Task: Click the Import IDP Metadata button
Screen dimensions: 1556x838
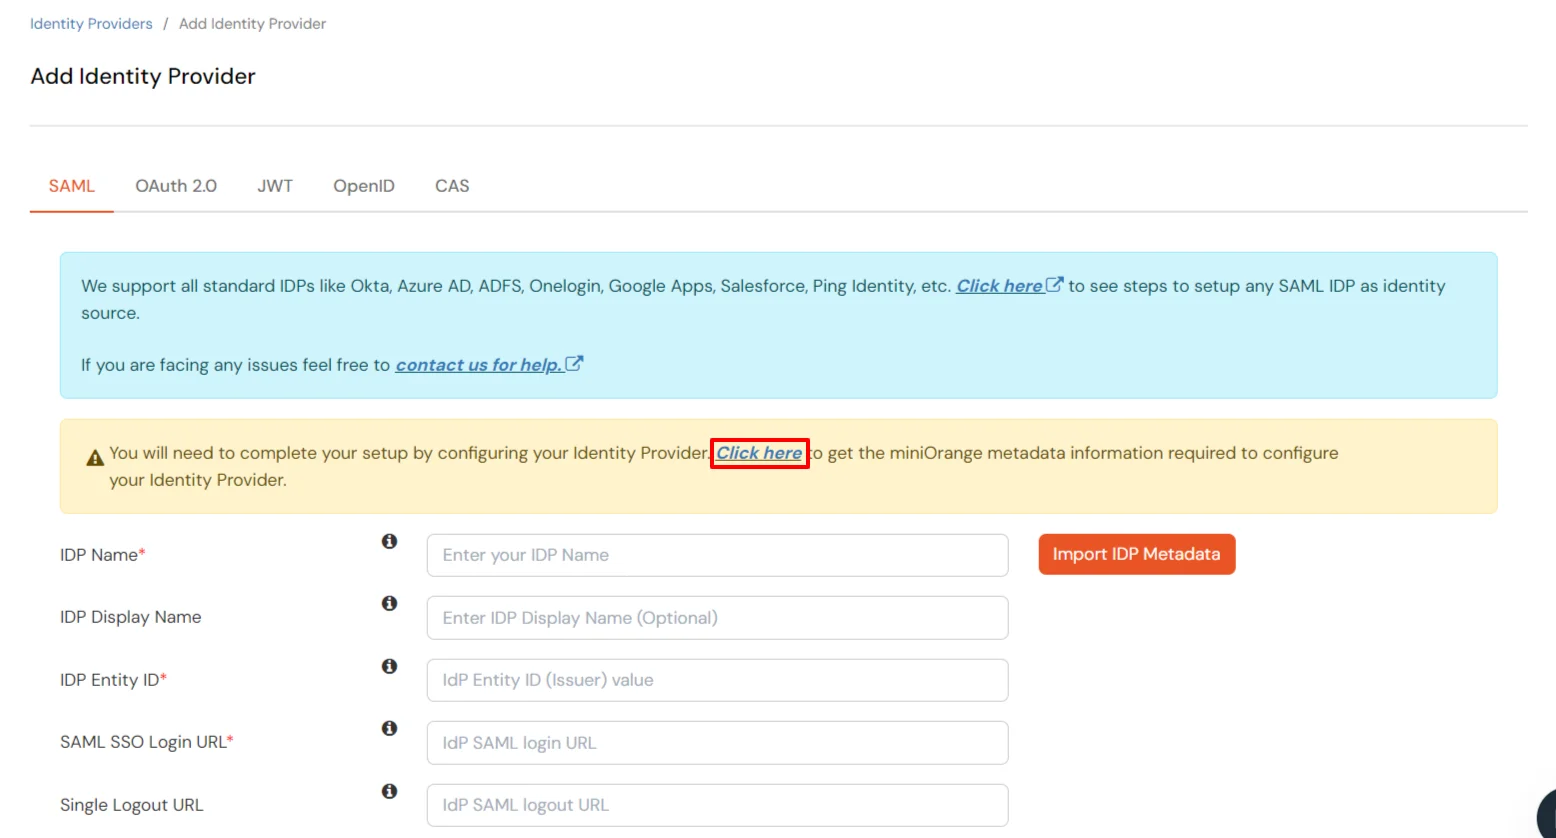Action: (x=1136, y=554)
